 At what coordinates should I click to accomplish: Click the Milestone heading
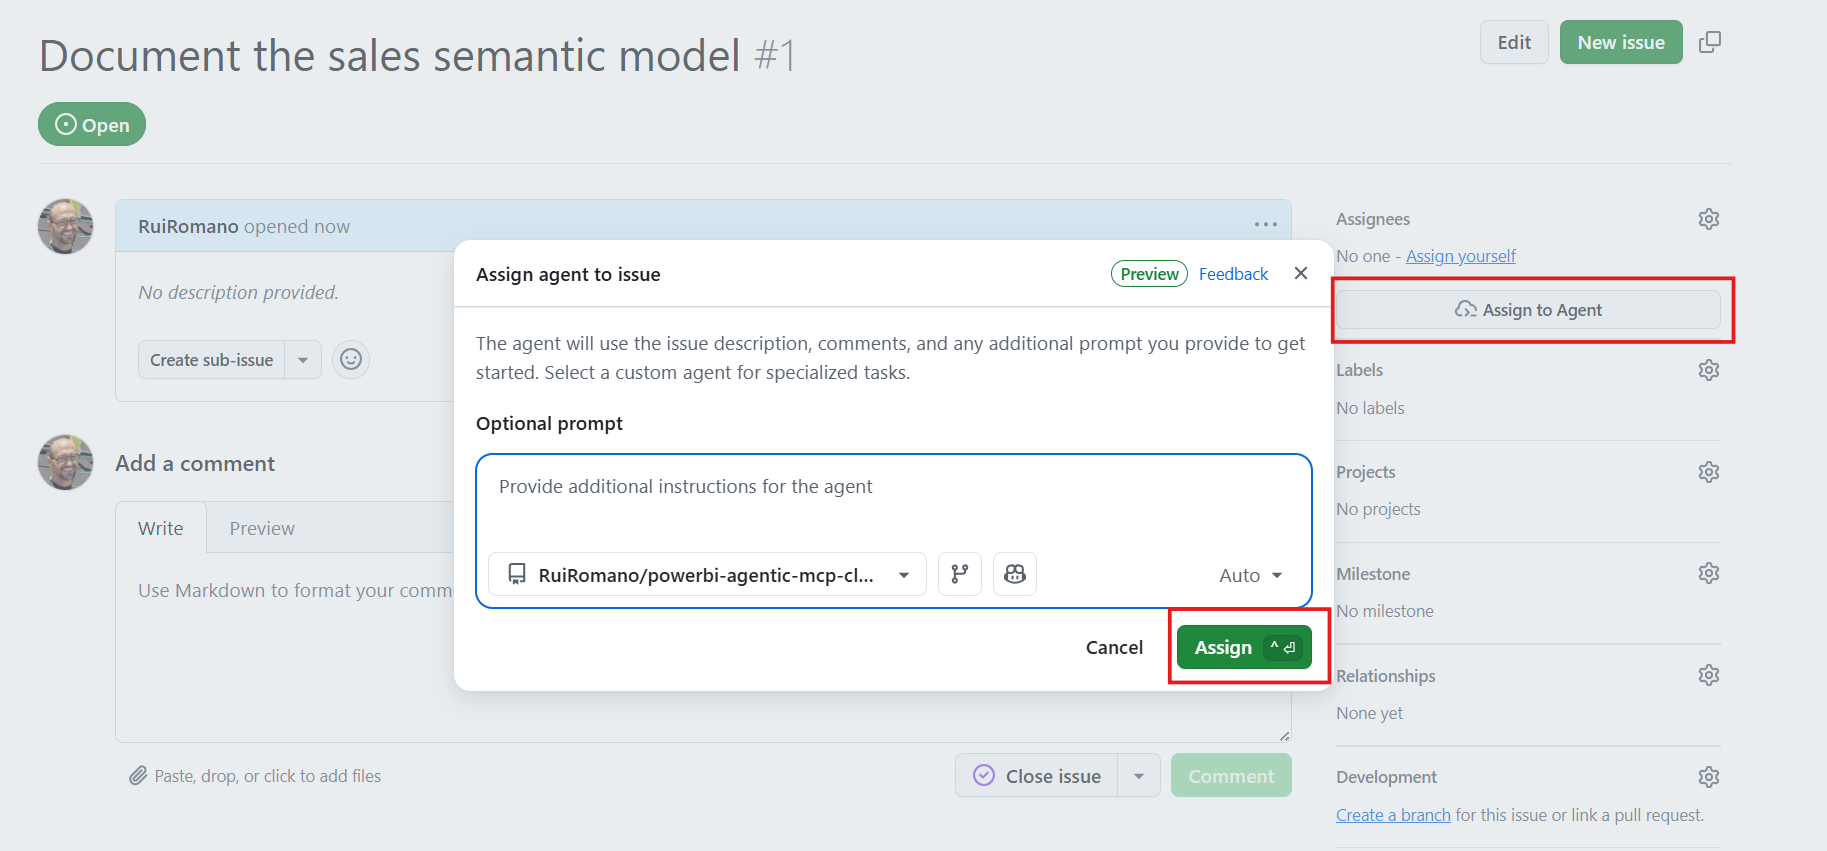(x=1373, y=574)
